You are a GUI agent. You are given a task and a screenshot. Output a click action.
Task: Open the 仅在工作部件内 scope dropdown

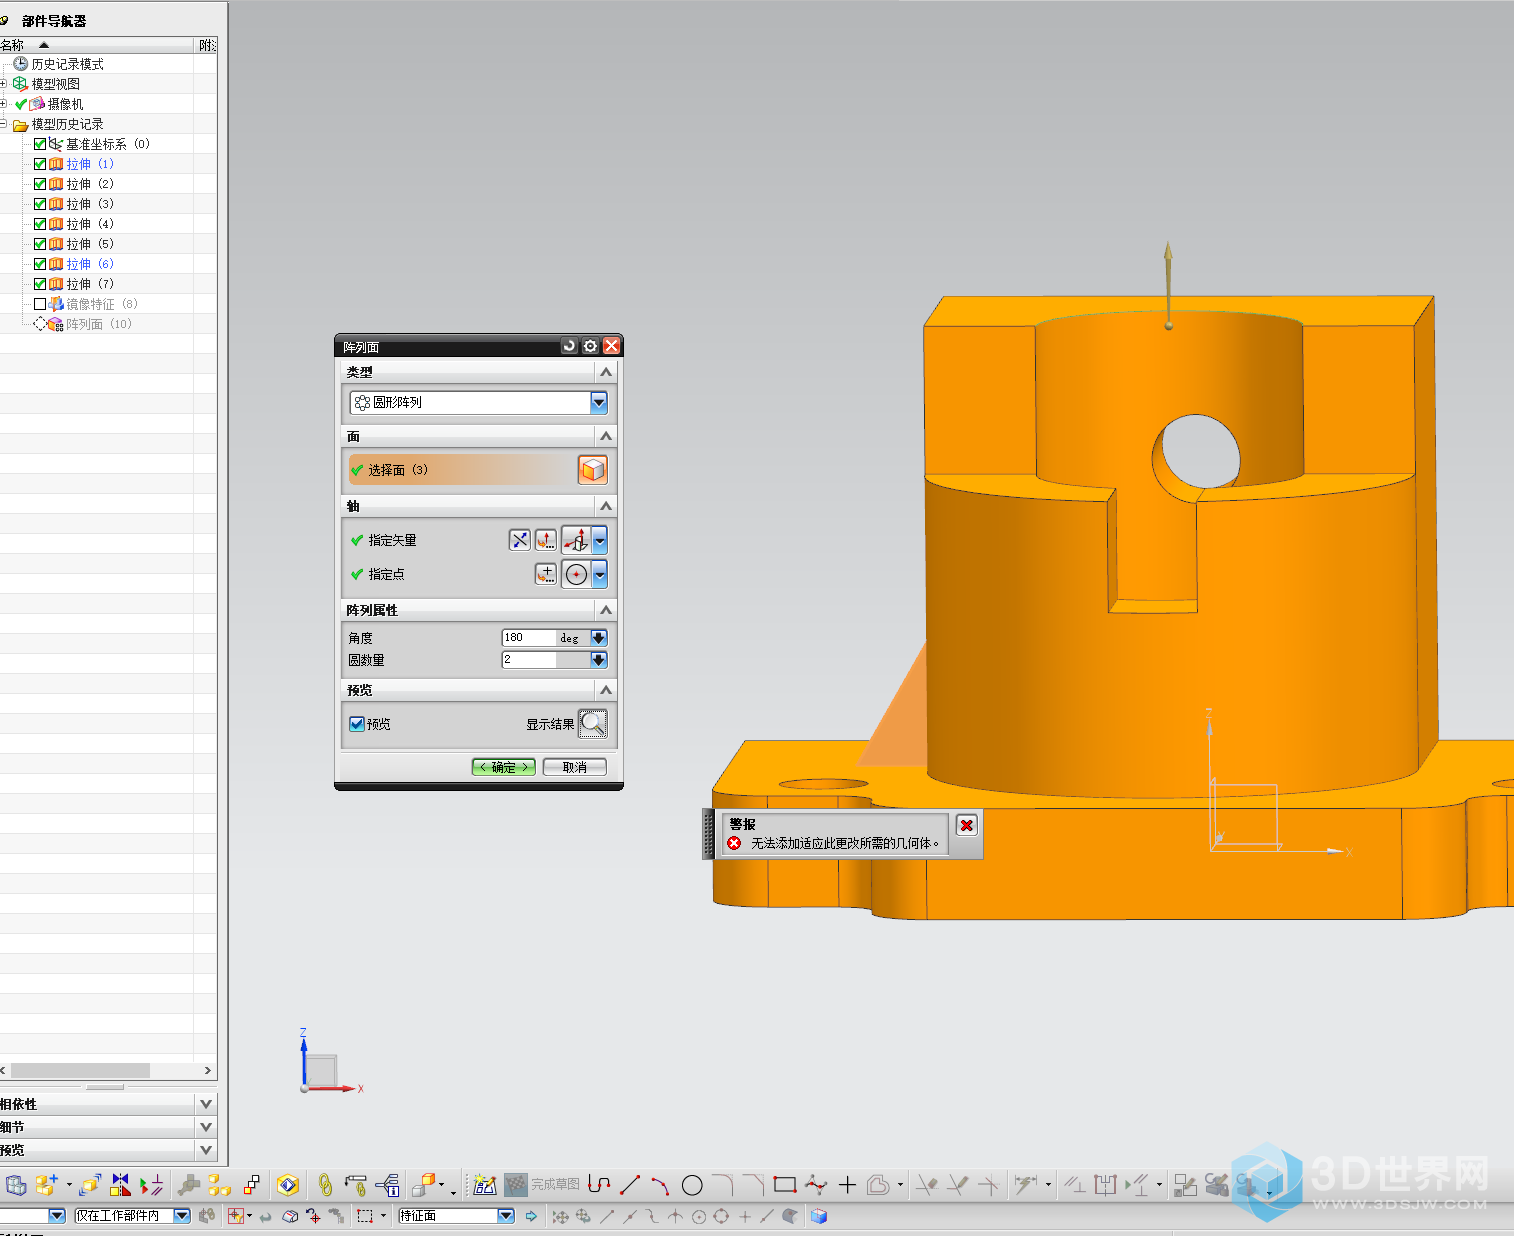pos(182,1216)
